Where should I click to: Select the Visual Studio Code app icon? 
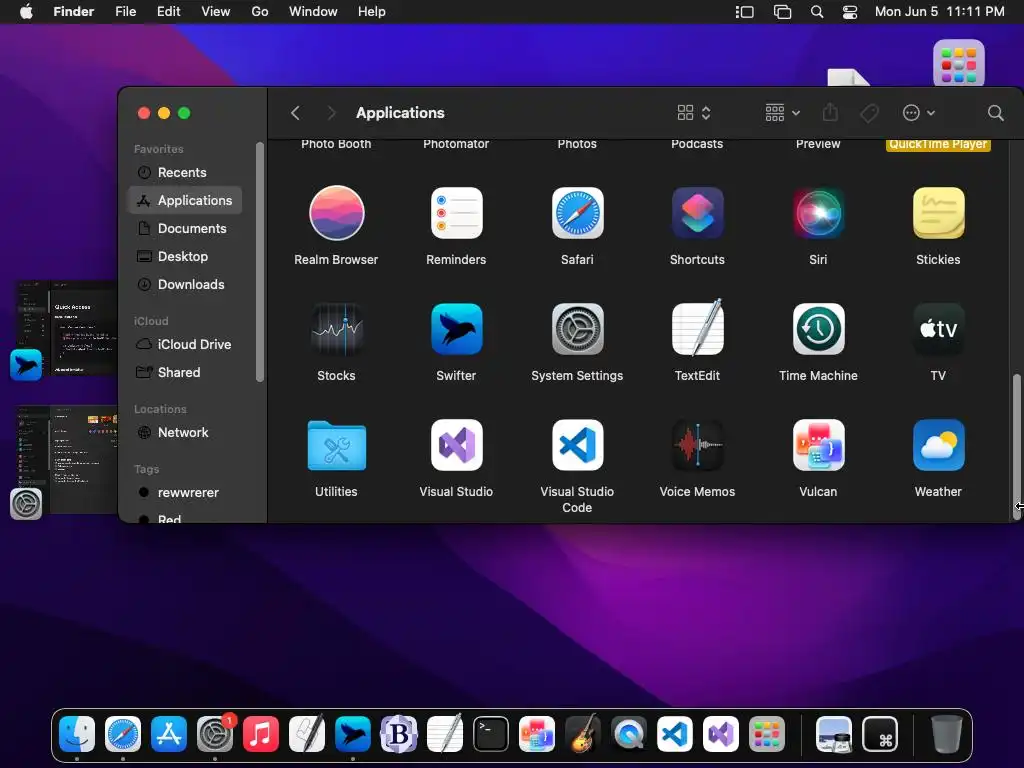[577, 445]
